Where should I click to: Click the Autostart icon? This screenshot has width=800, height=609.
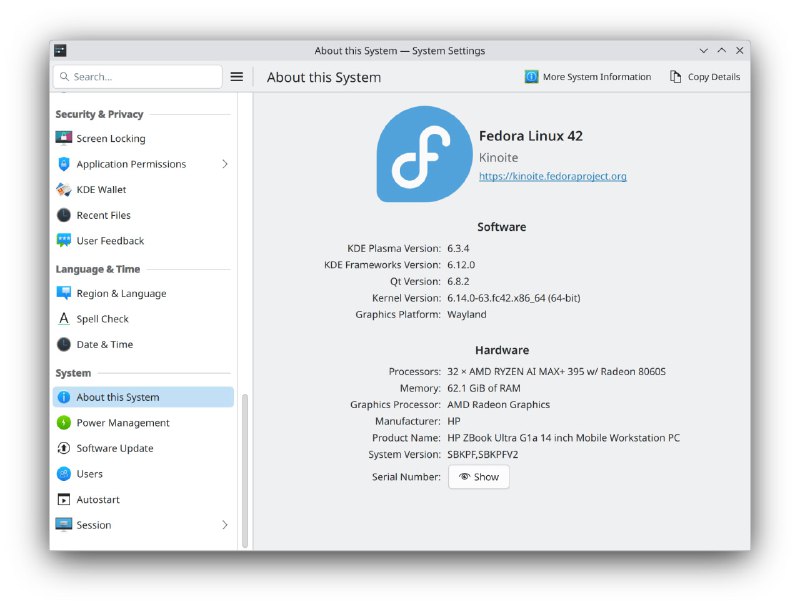coord(64,499)
